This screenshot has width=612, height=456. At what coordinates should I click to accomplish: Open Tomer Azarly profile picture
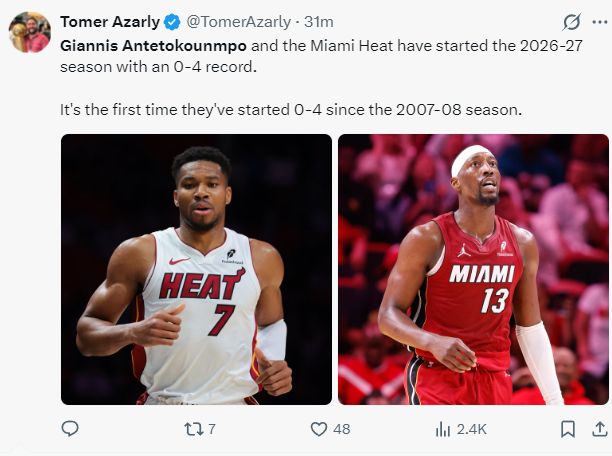[30, 32]
